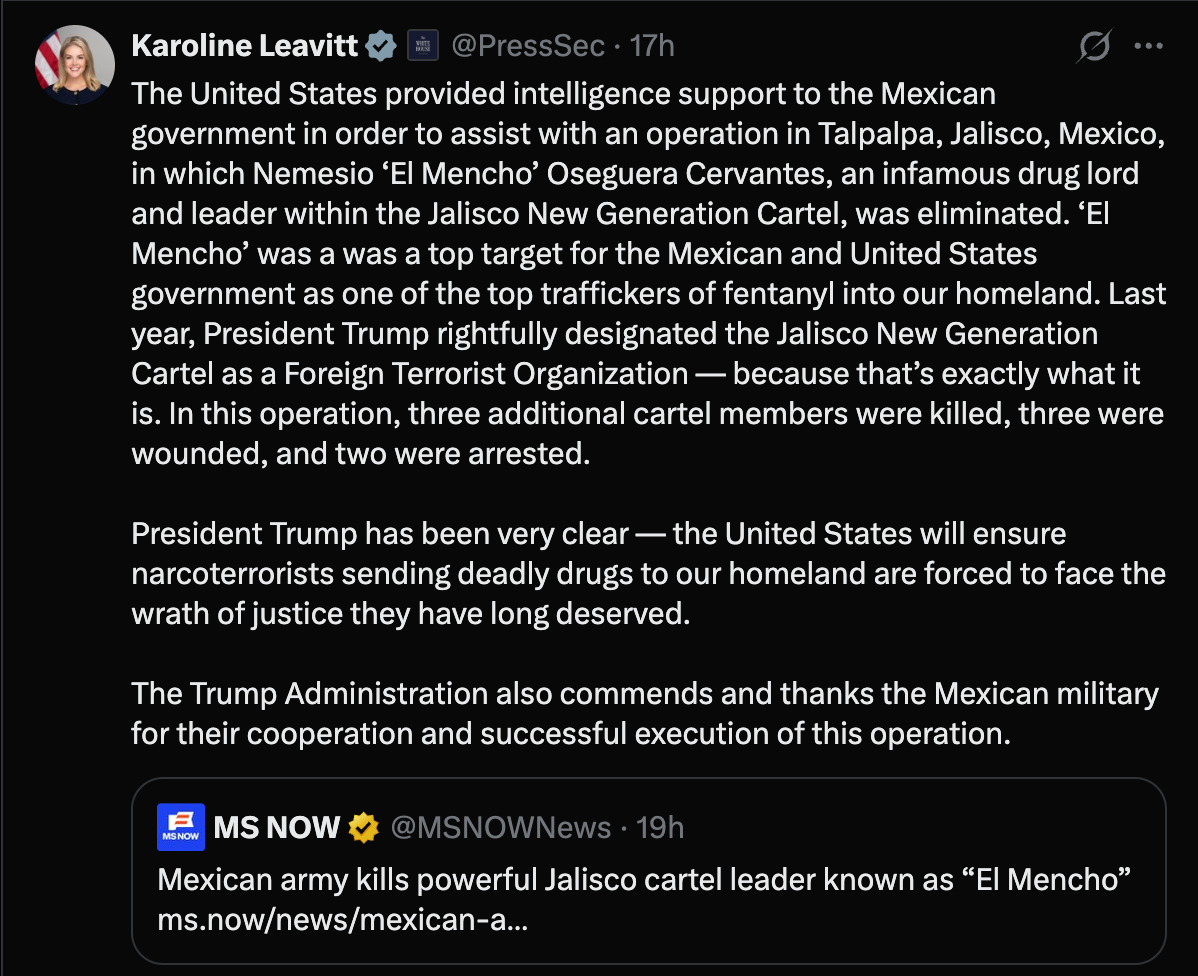The image size is (1198, 976).
Task: Open the three-dot More options menu
Action: (1147, 46)
